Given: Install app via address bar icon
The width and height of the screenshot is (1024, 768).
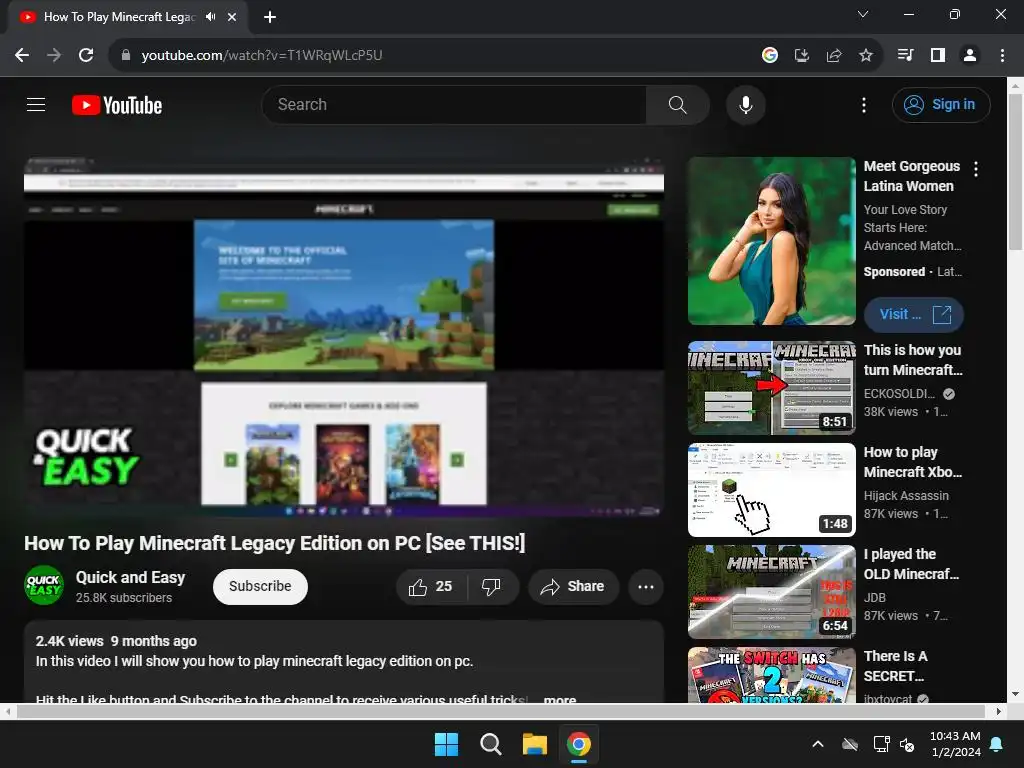Looking at the screenshot, I should (x=802, y=56).
